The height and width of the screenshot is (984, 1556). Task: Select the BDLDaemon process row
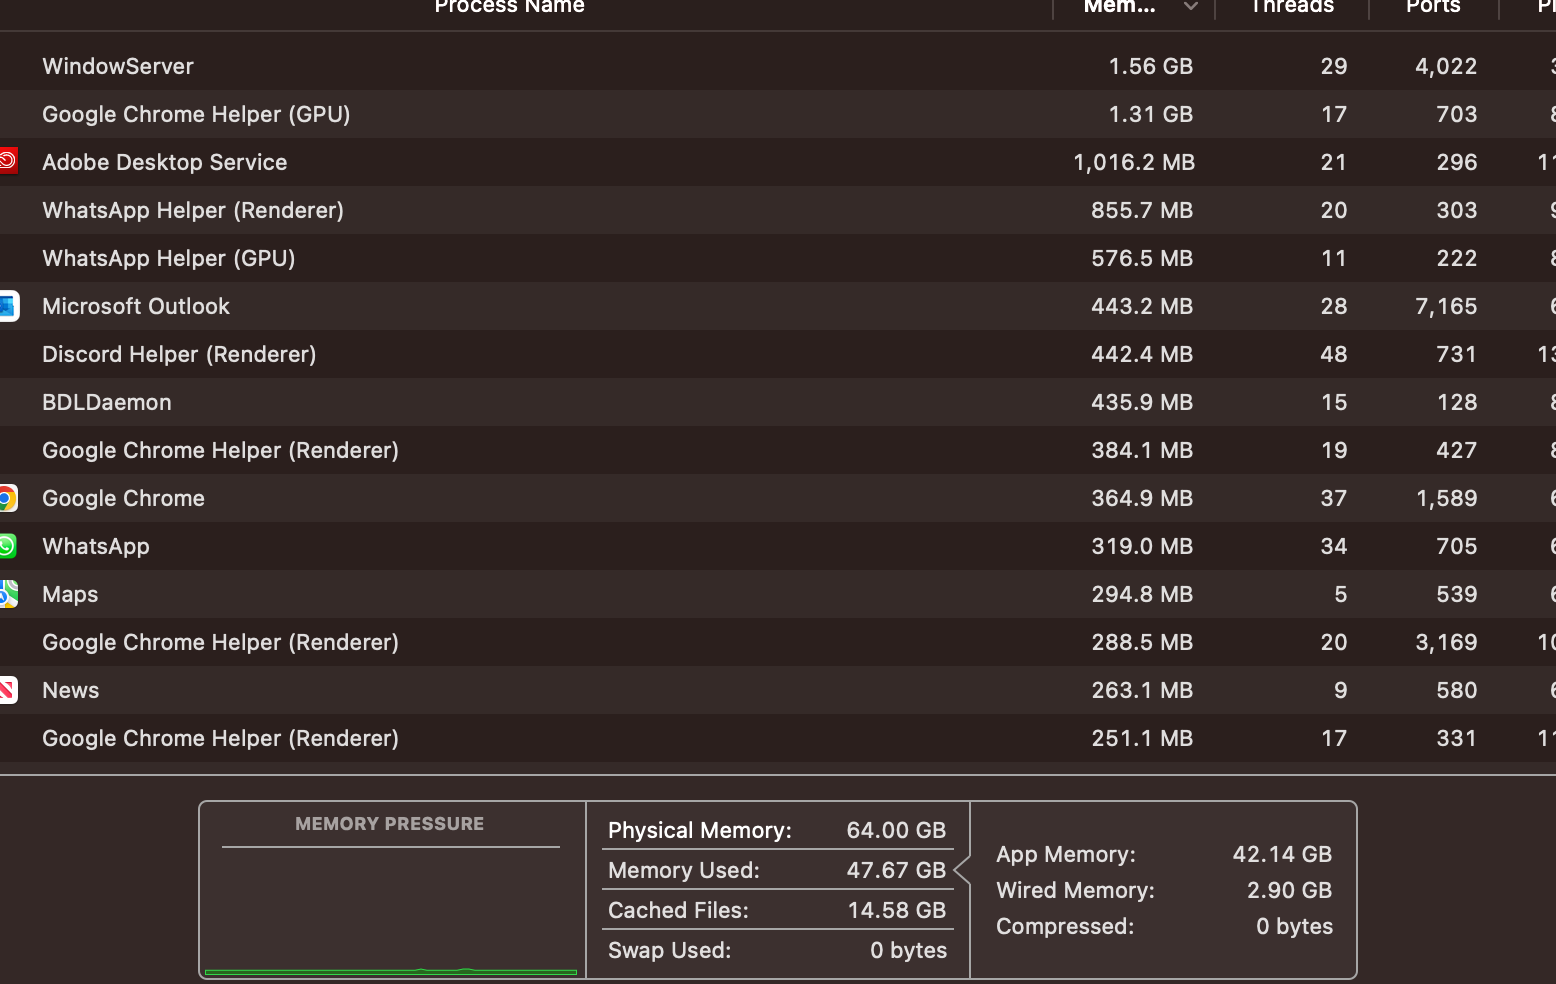(x=778, y=402)
